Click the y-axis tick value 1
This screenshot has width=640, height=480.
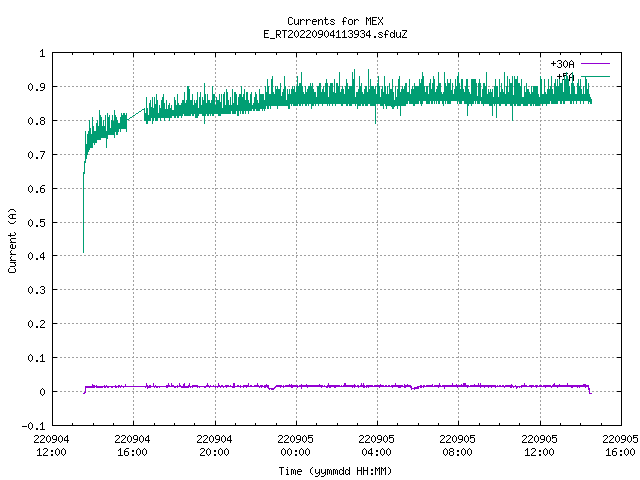[42, 53]
